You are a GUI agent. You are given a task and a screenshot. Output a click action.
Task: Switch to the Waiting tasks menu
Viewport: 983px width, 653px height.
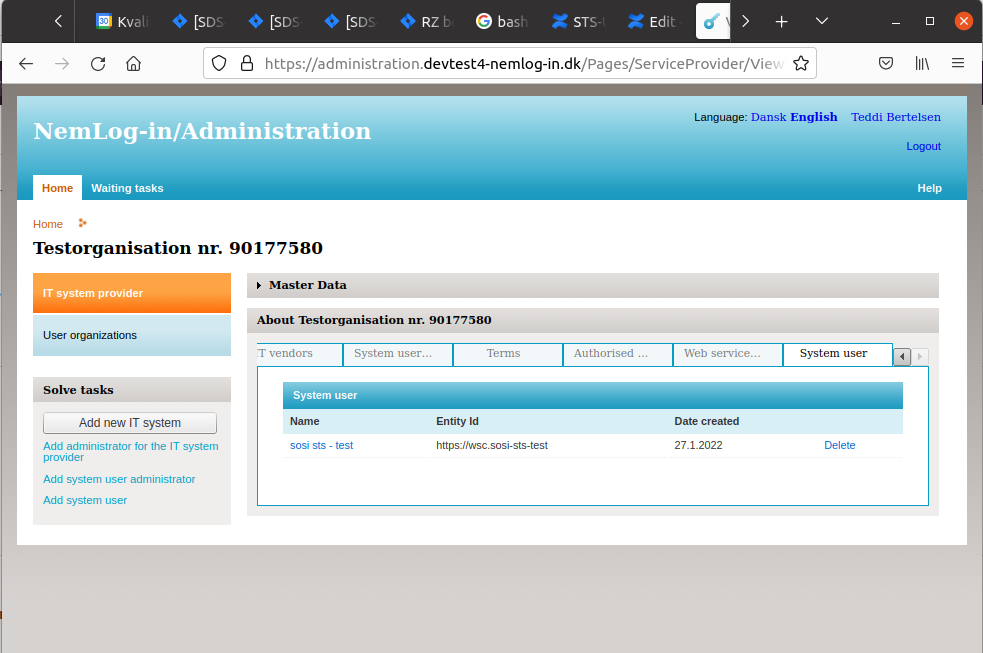click(127, 188)
